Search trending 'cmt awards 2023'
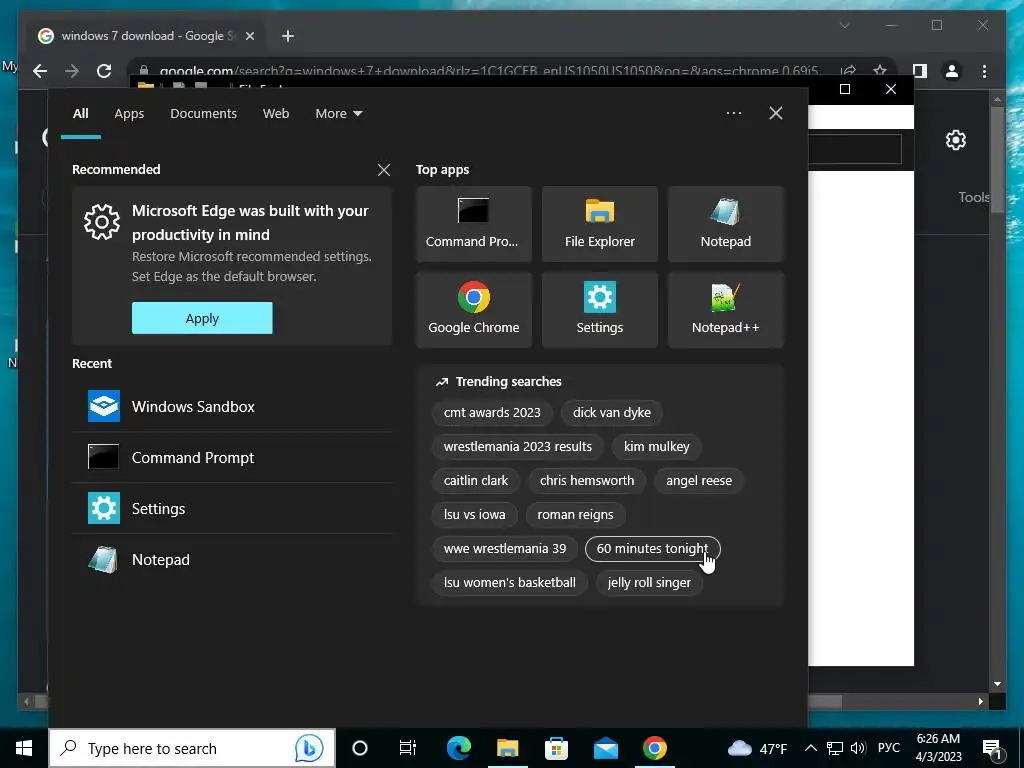1024x768 pixels. (492, 413)
